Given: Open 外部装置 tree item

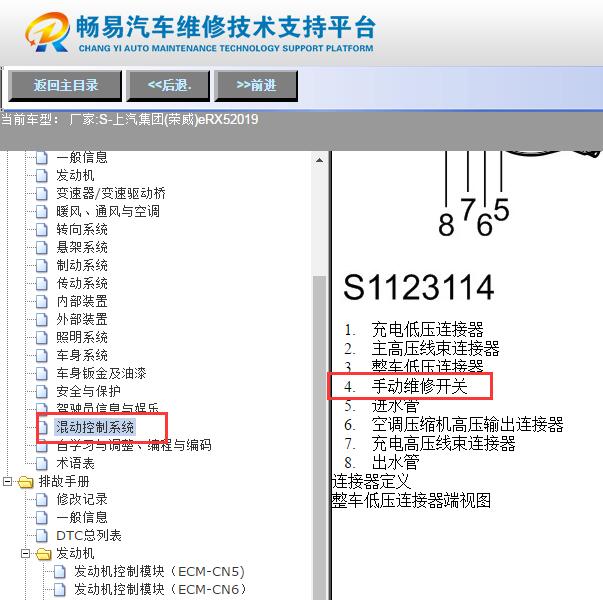Looking at the screenshot, I should pos(82,320).
